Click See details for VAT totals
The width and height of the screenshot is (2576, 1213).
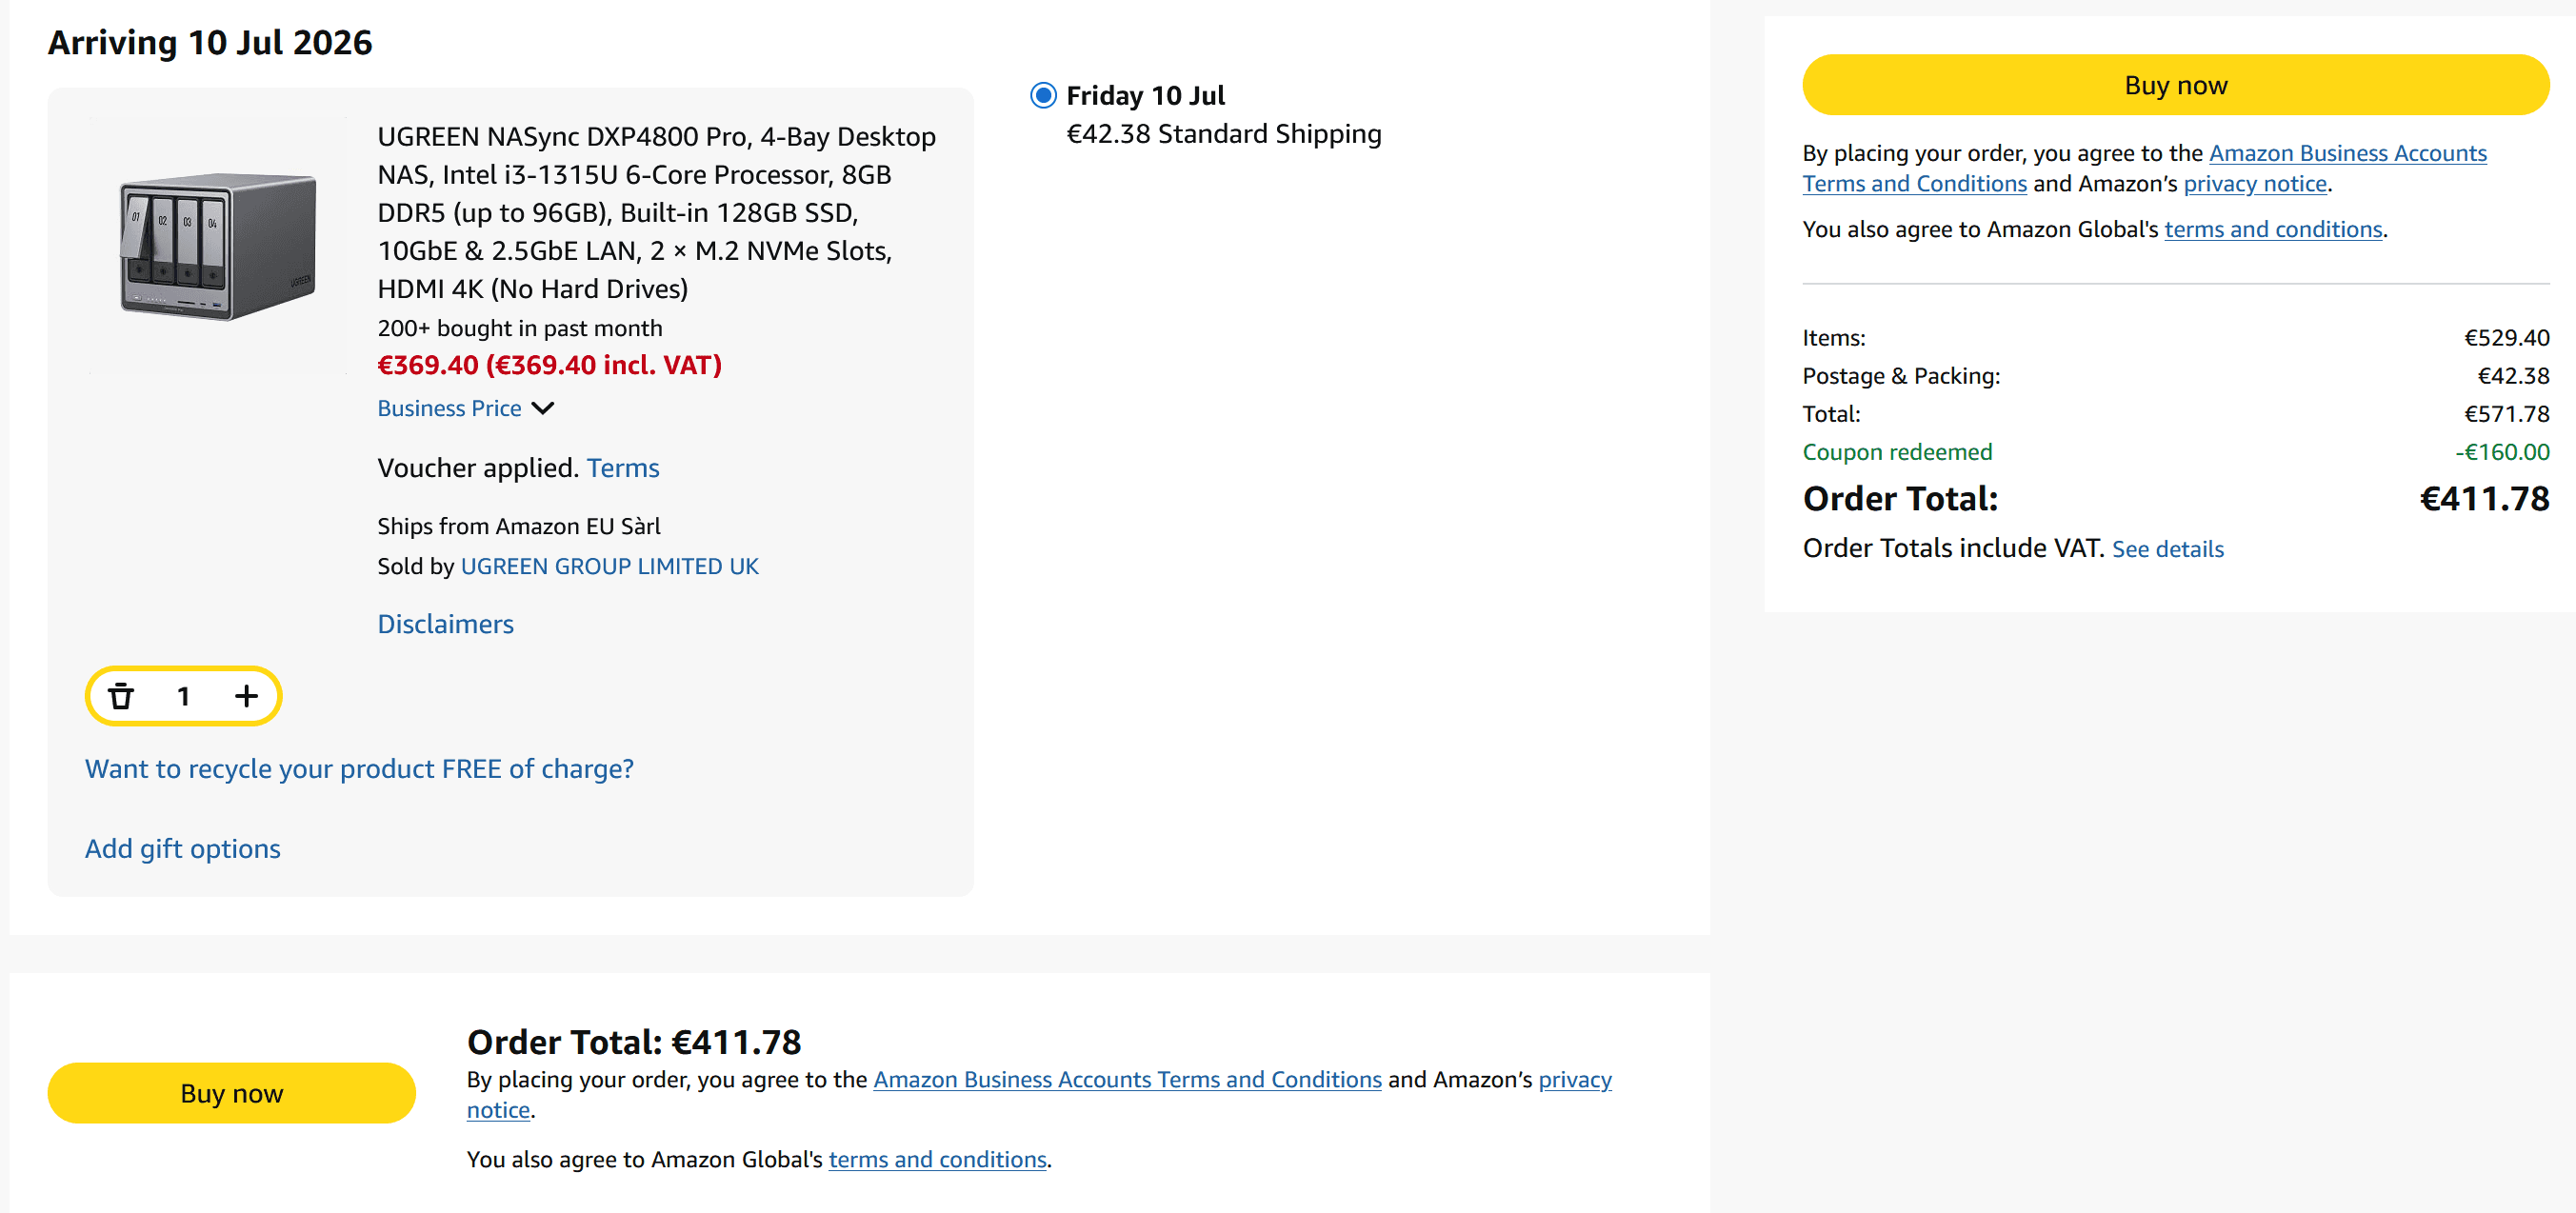click(x=2167, y=549)
